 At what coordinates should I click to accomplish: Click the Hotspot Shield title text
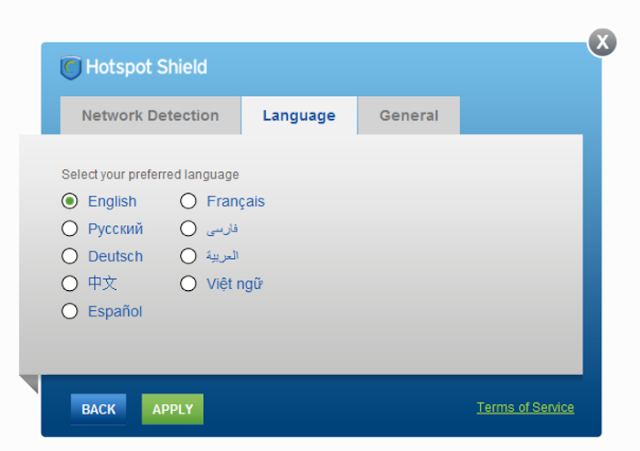[x=147, y=67]
